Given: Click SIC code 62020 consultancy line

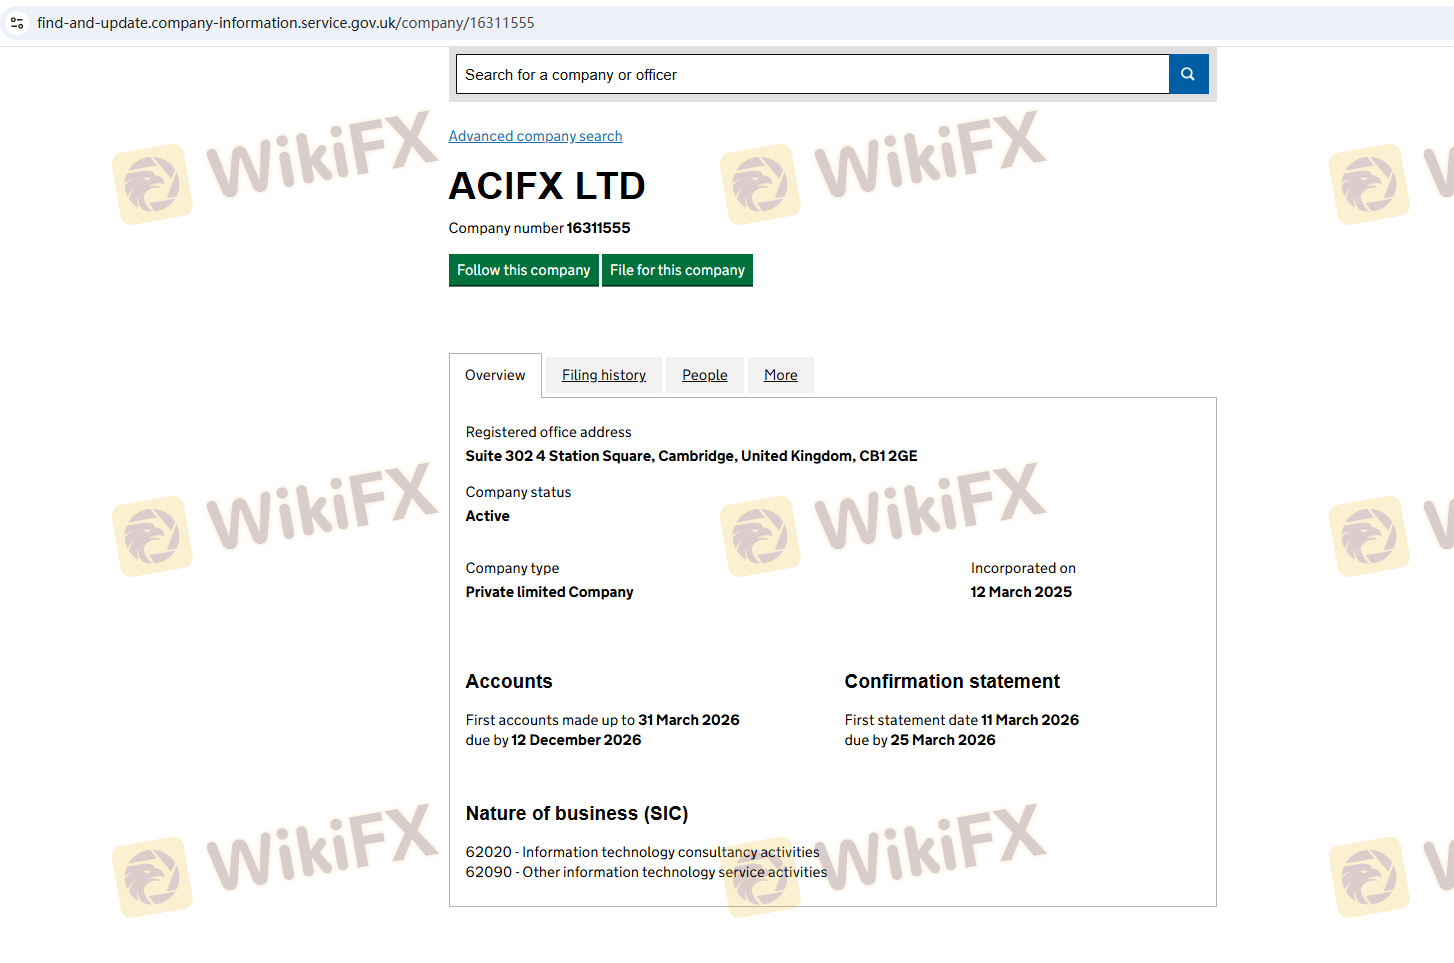Looking at the screenshot, I should tap(642, 852).
